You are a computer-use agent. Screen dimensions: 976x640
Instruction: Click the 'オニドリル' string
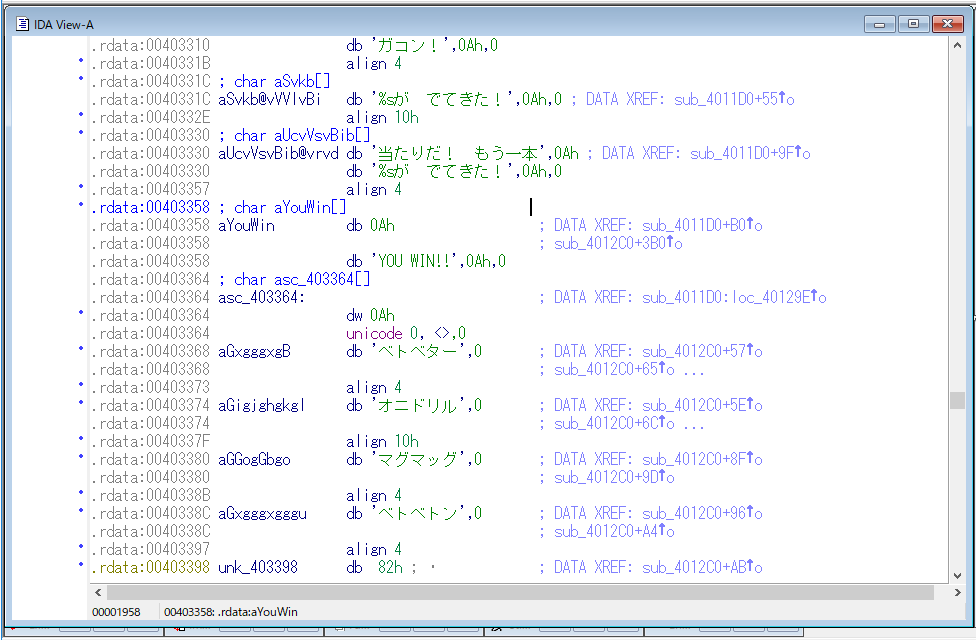(419, 405)
